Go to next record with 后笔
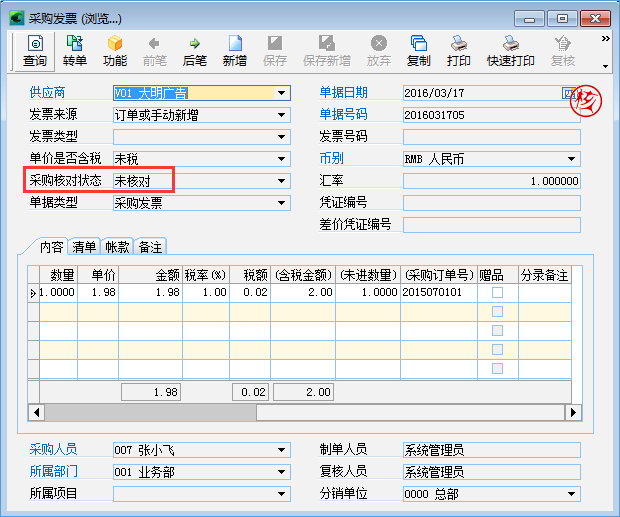The width and height of the screenshot is (620, 517). coord(195,51)
